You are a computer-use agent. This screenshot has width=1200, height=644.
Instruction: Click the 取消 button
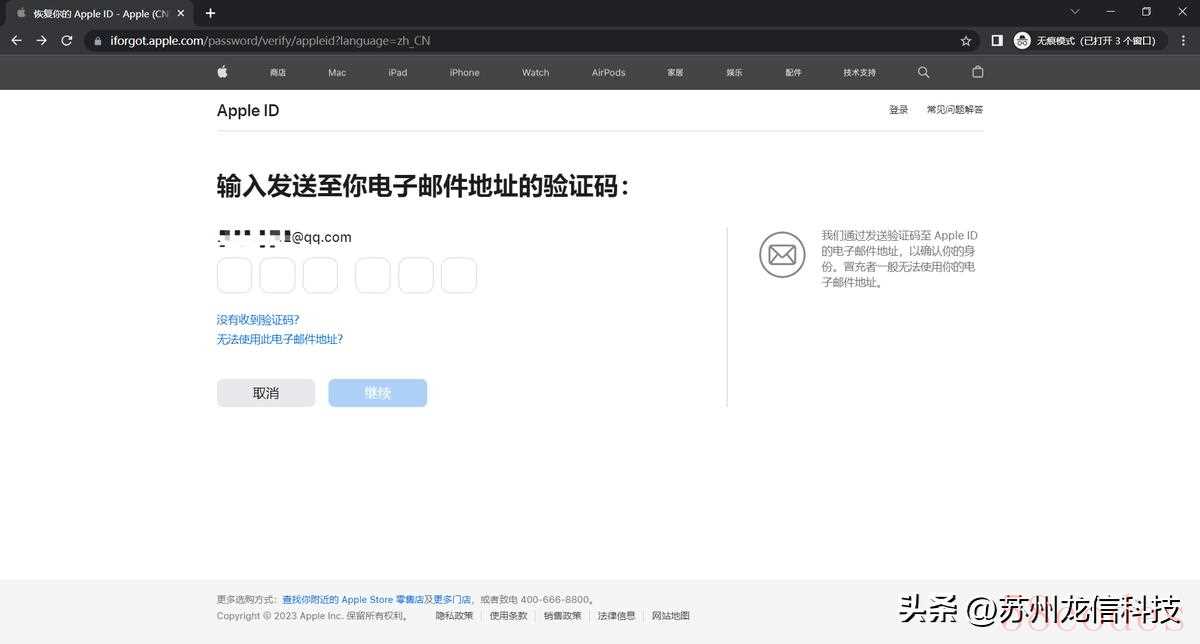point(266,393)
